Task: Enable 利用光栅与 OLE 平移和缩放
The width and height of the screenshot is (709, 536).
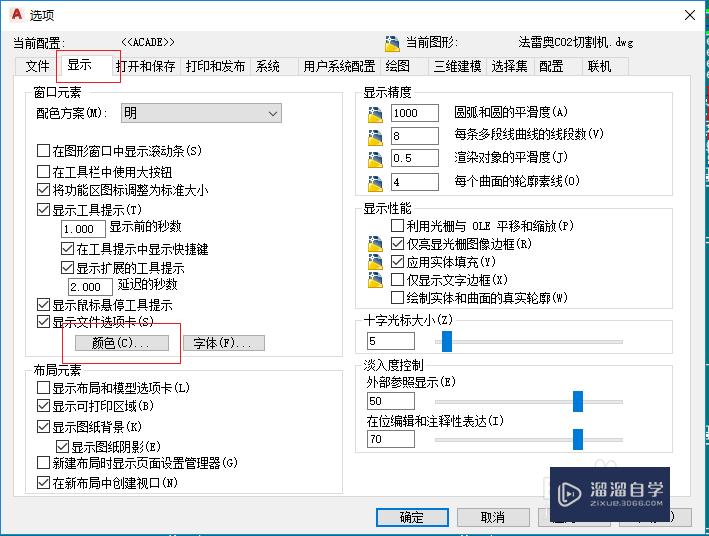Action: click(397, 225)
